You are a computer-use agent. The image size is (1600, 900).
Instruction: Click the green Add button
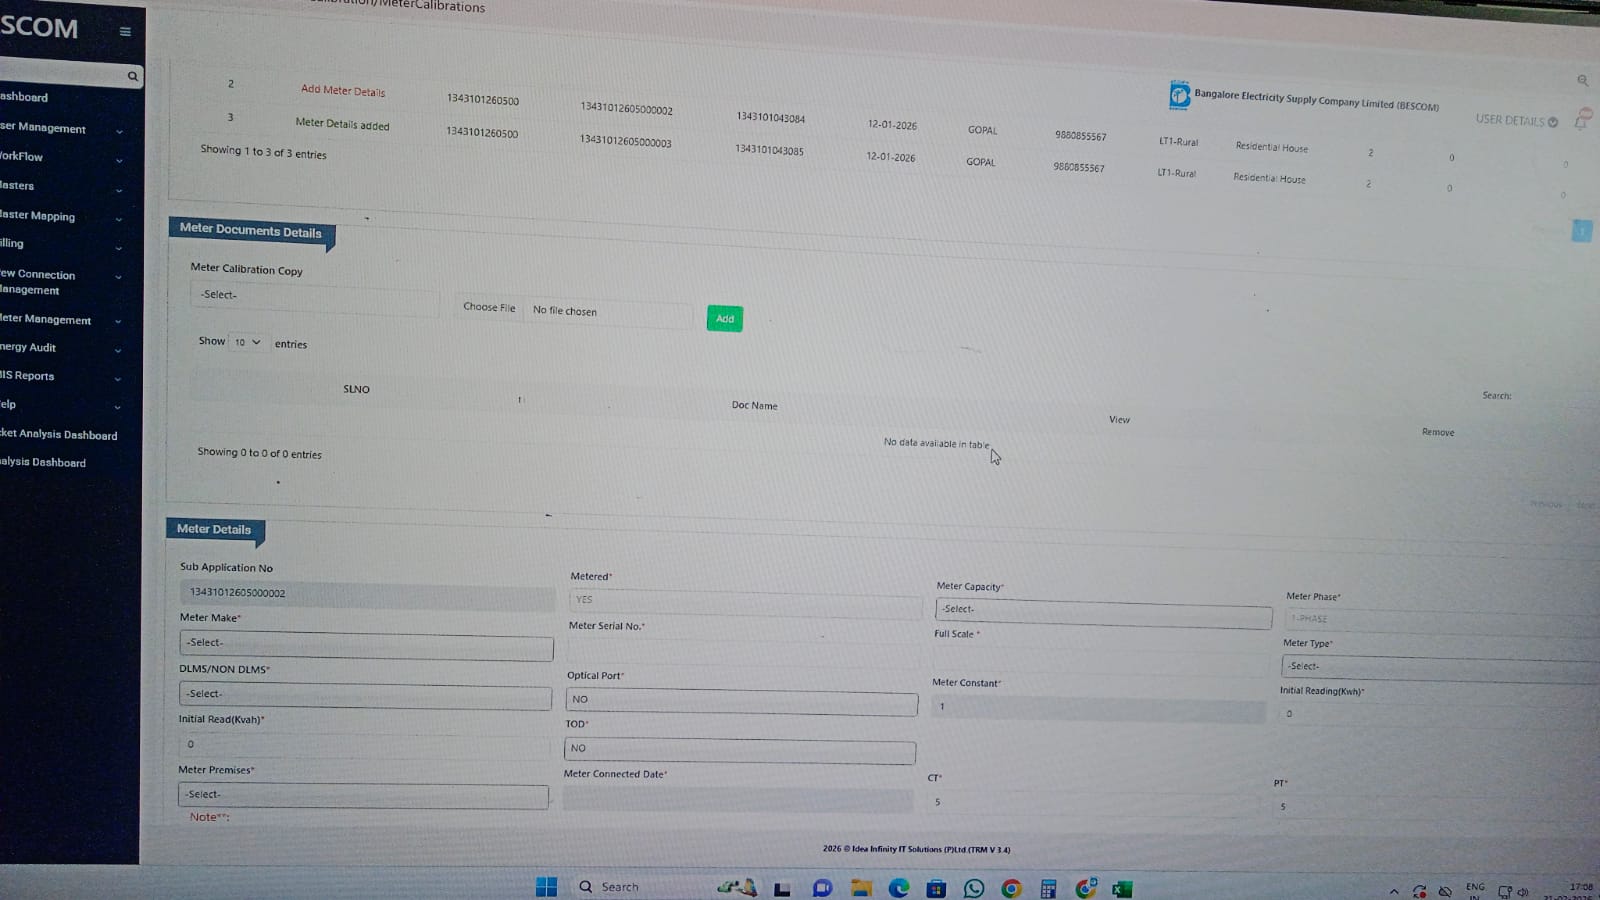coord(725,319)
